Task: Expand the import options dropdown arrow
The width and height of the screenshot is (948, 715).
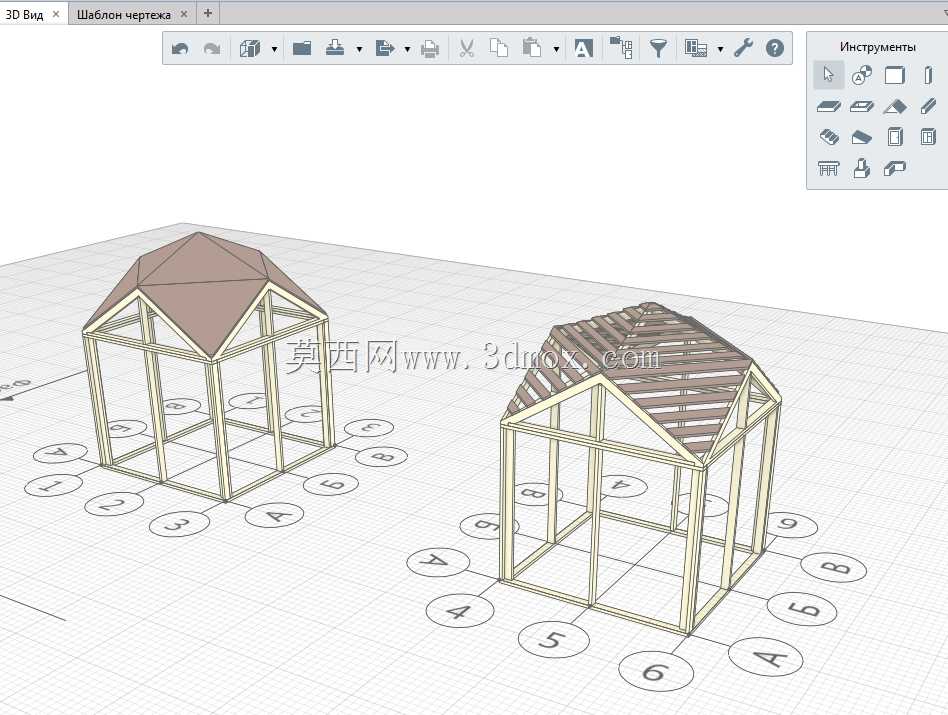Action: (x=359, y=49)
